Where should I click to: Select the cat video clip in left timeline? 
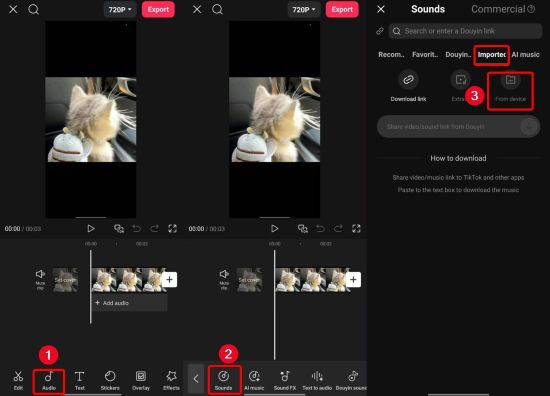(128, 280)
